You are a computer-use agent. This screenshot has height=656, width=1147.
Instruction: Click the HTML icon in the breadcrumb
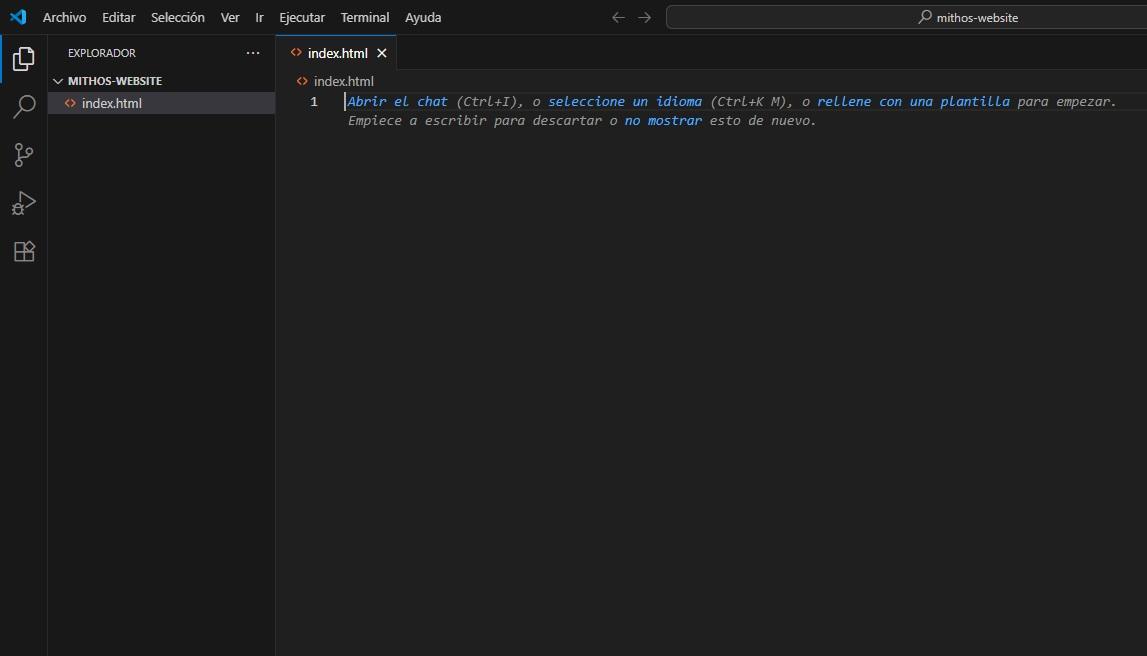[x=302, y=81]
